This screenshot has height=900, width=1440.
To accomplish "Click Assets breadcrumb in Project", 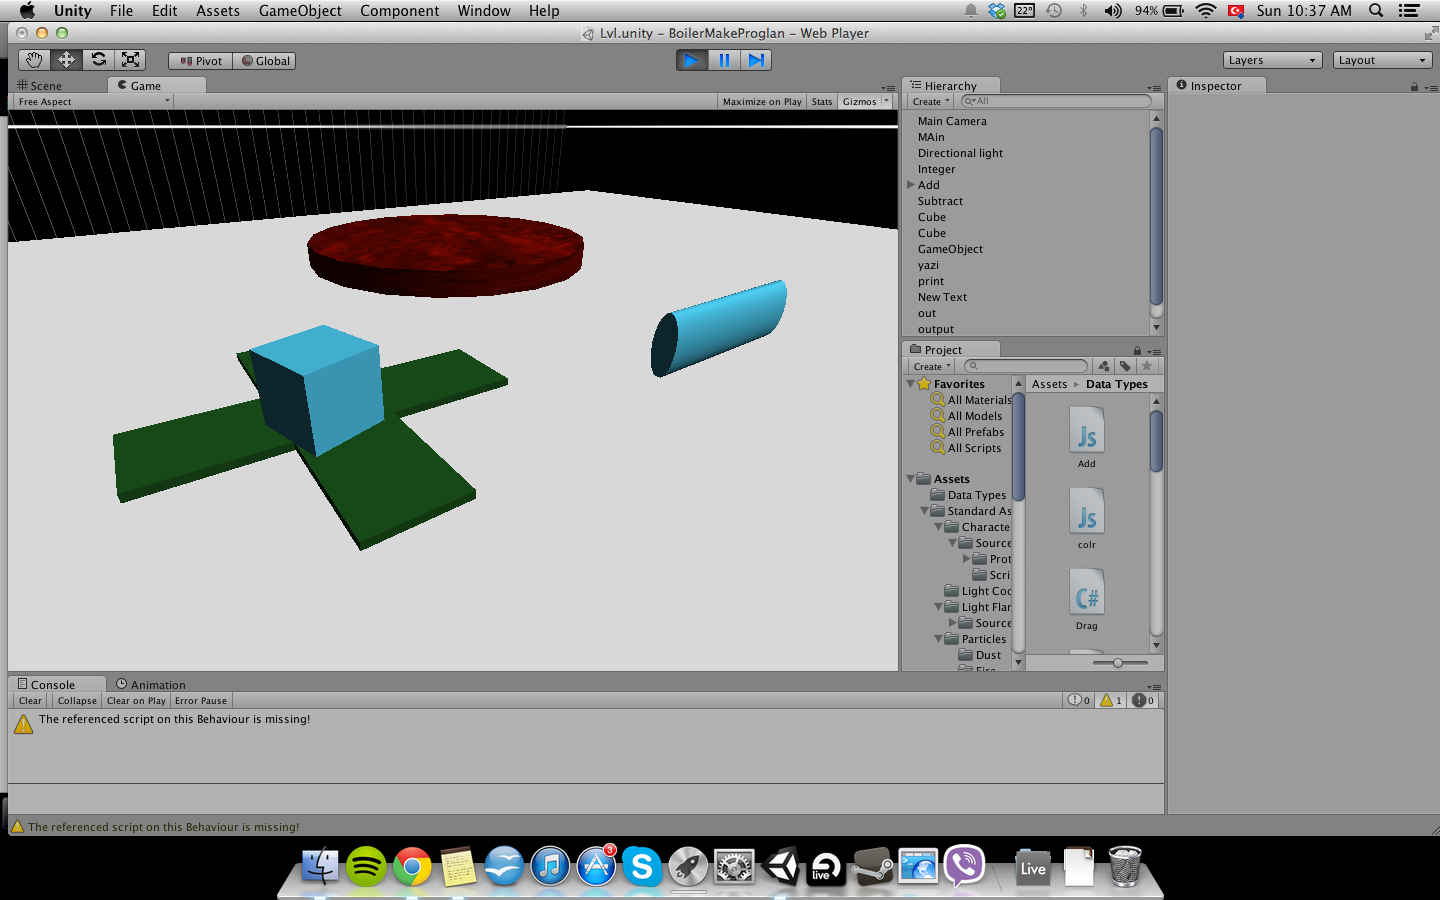I will (x=1049, y=384).
